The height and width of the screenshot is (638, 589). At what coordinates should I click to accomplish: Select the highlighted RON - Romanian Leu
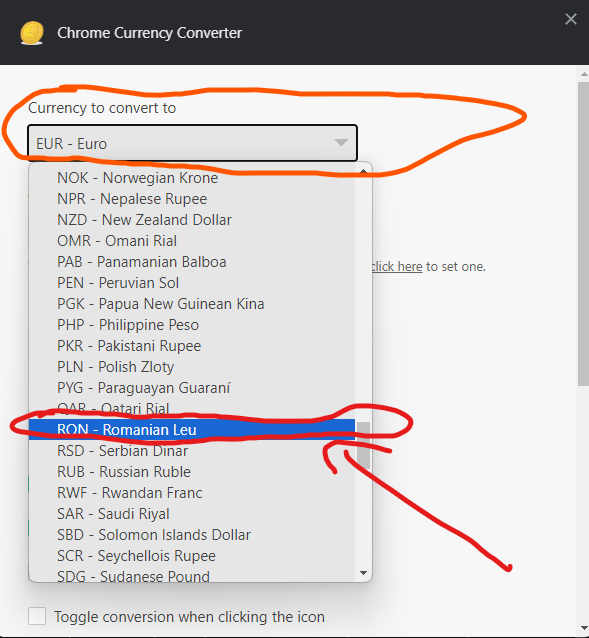tap(192, 430)
